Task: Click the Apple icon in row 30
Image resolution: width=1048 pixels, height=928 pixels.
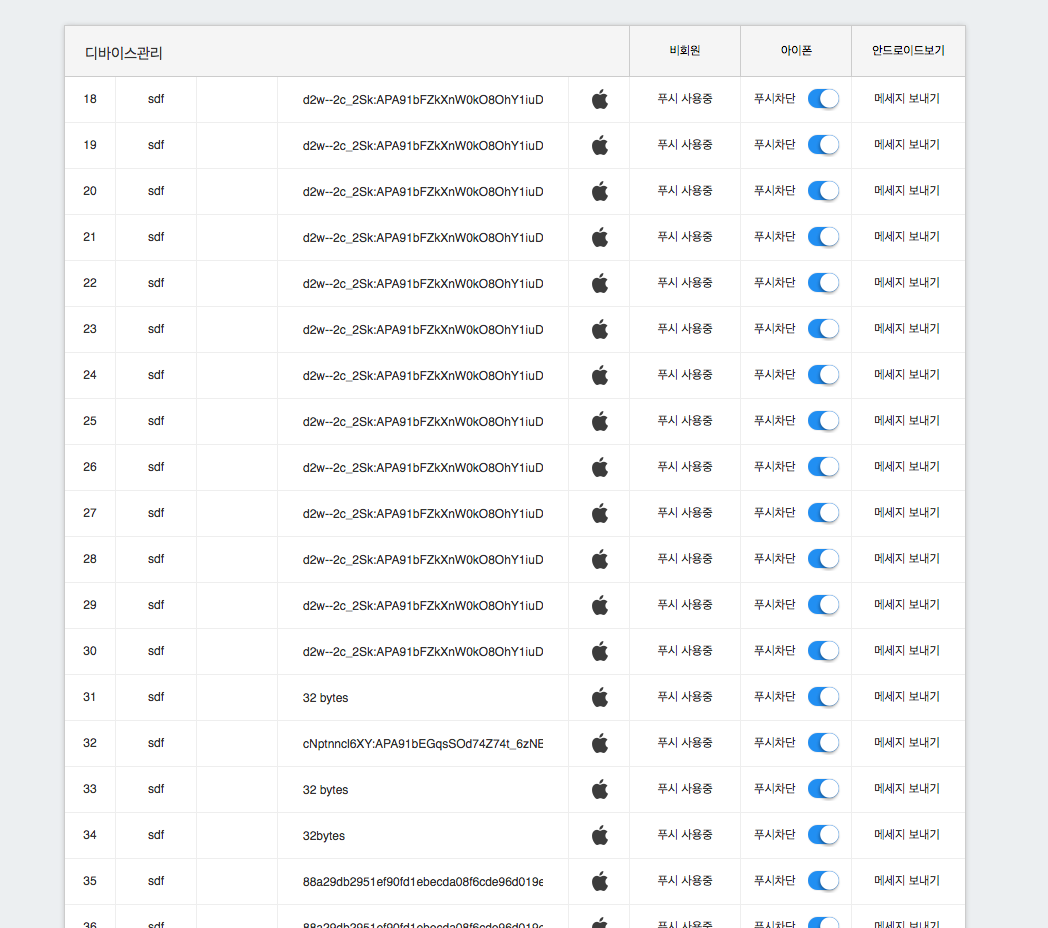Action: coord(599,651)
